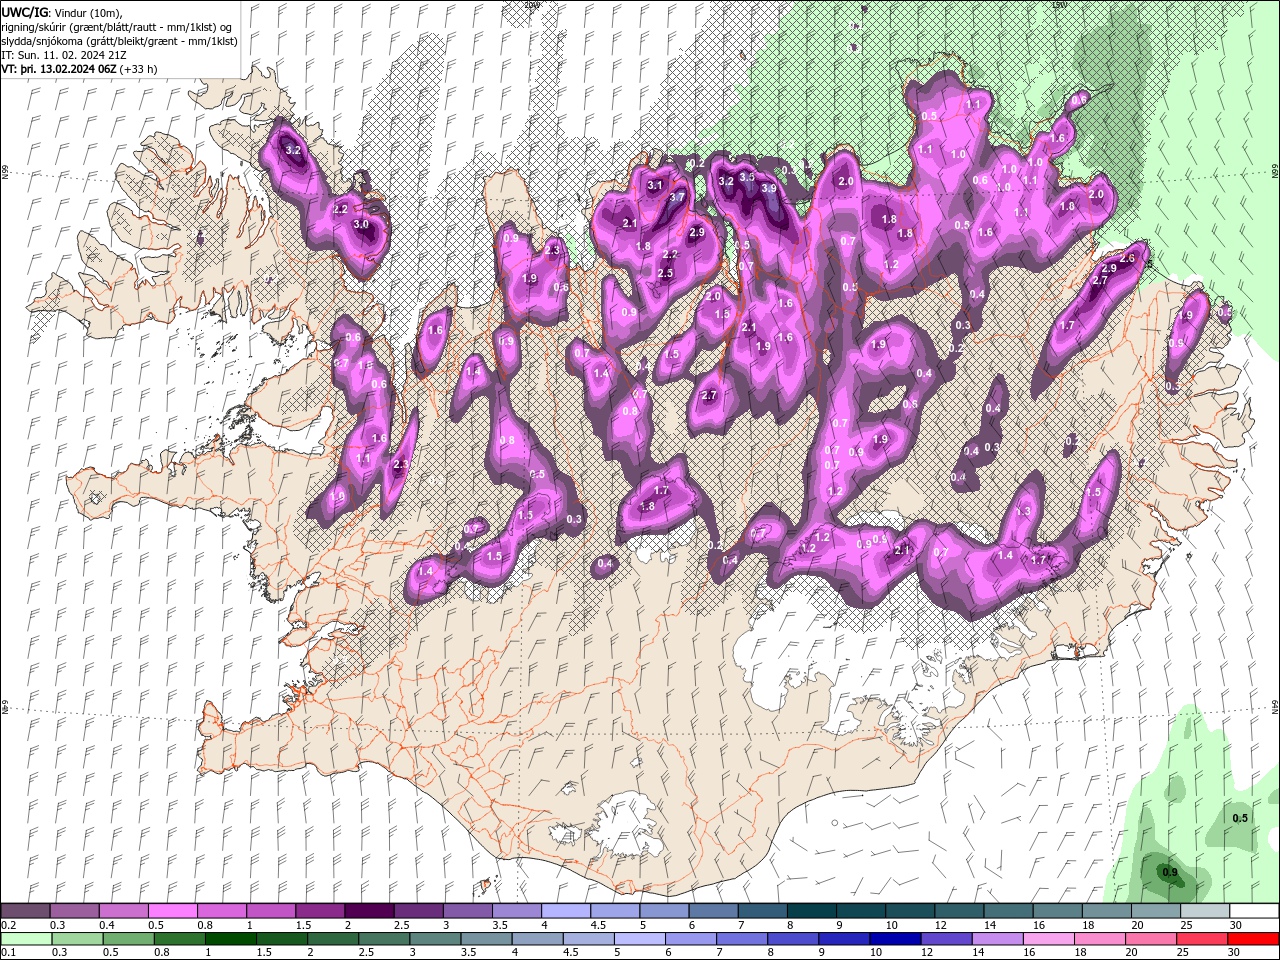Viewport: 1280px width, 960px height.
Task: Click the light pink 16 rain legend swatch
Action: [1048, 939]
